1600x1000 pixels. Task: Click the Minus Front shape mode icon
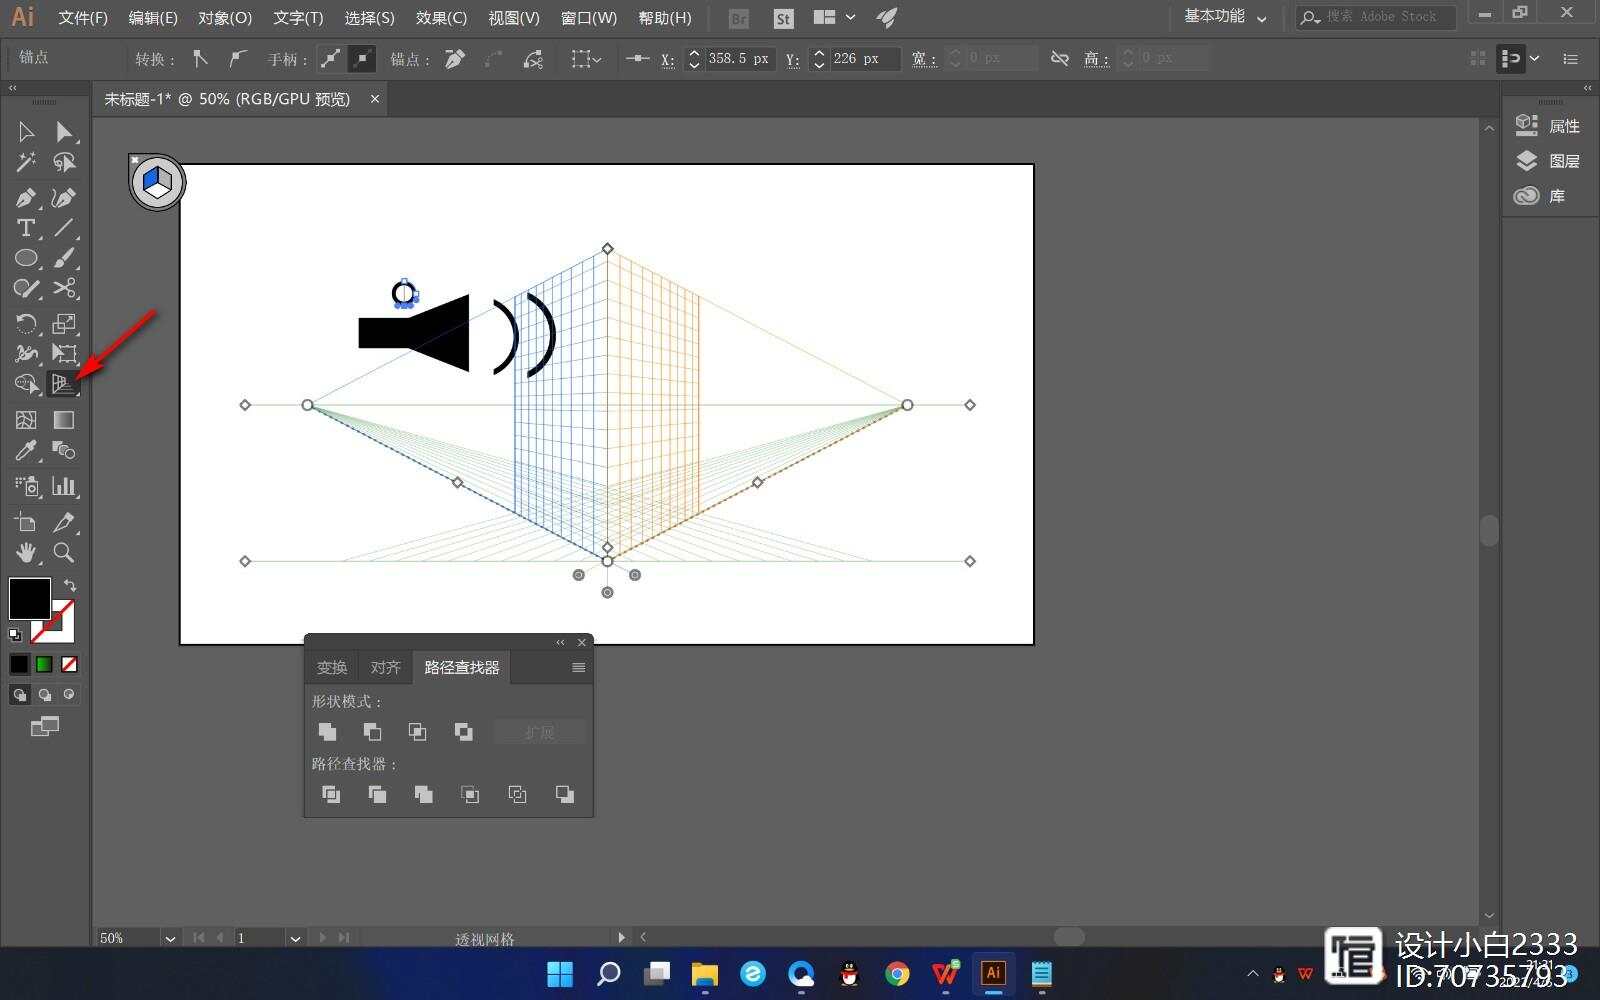[x=372, y=732]
